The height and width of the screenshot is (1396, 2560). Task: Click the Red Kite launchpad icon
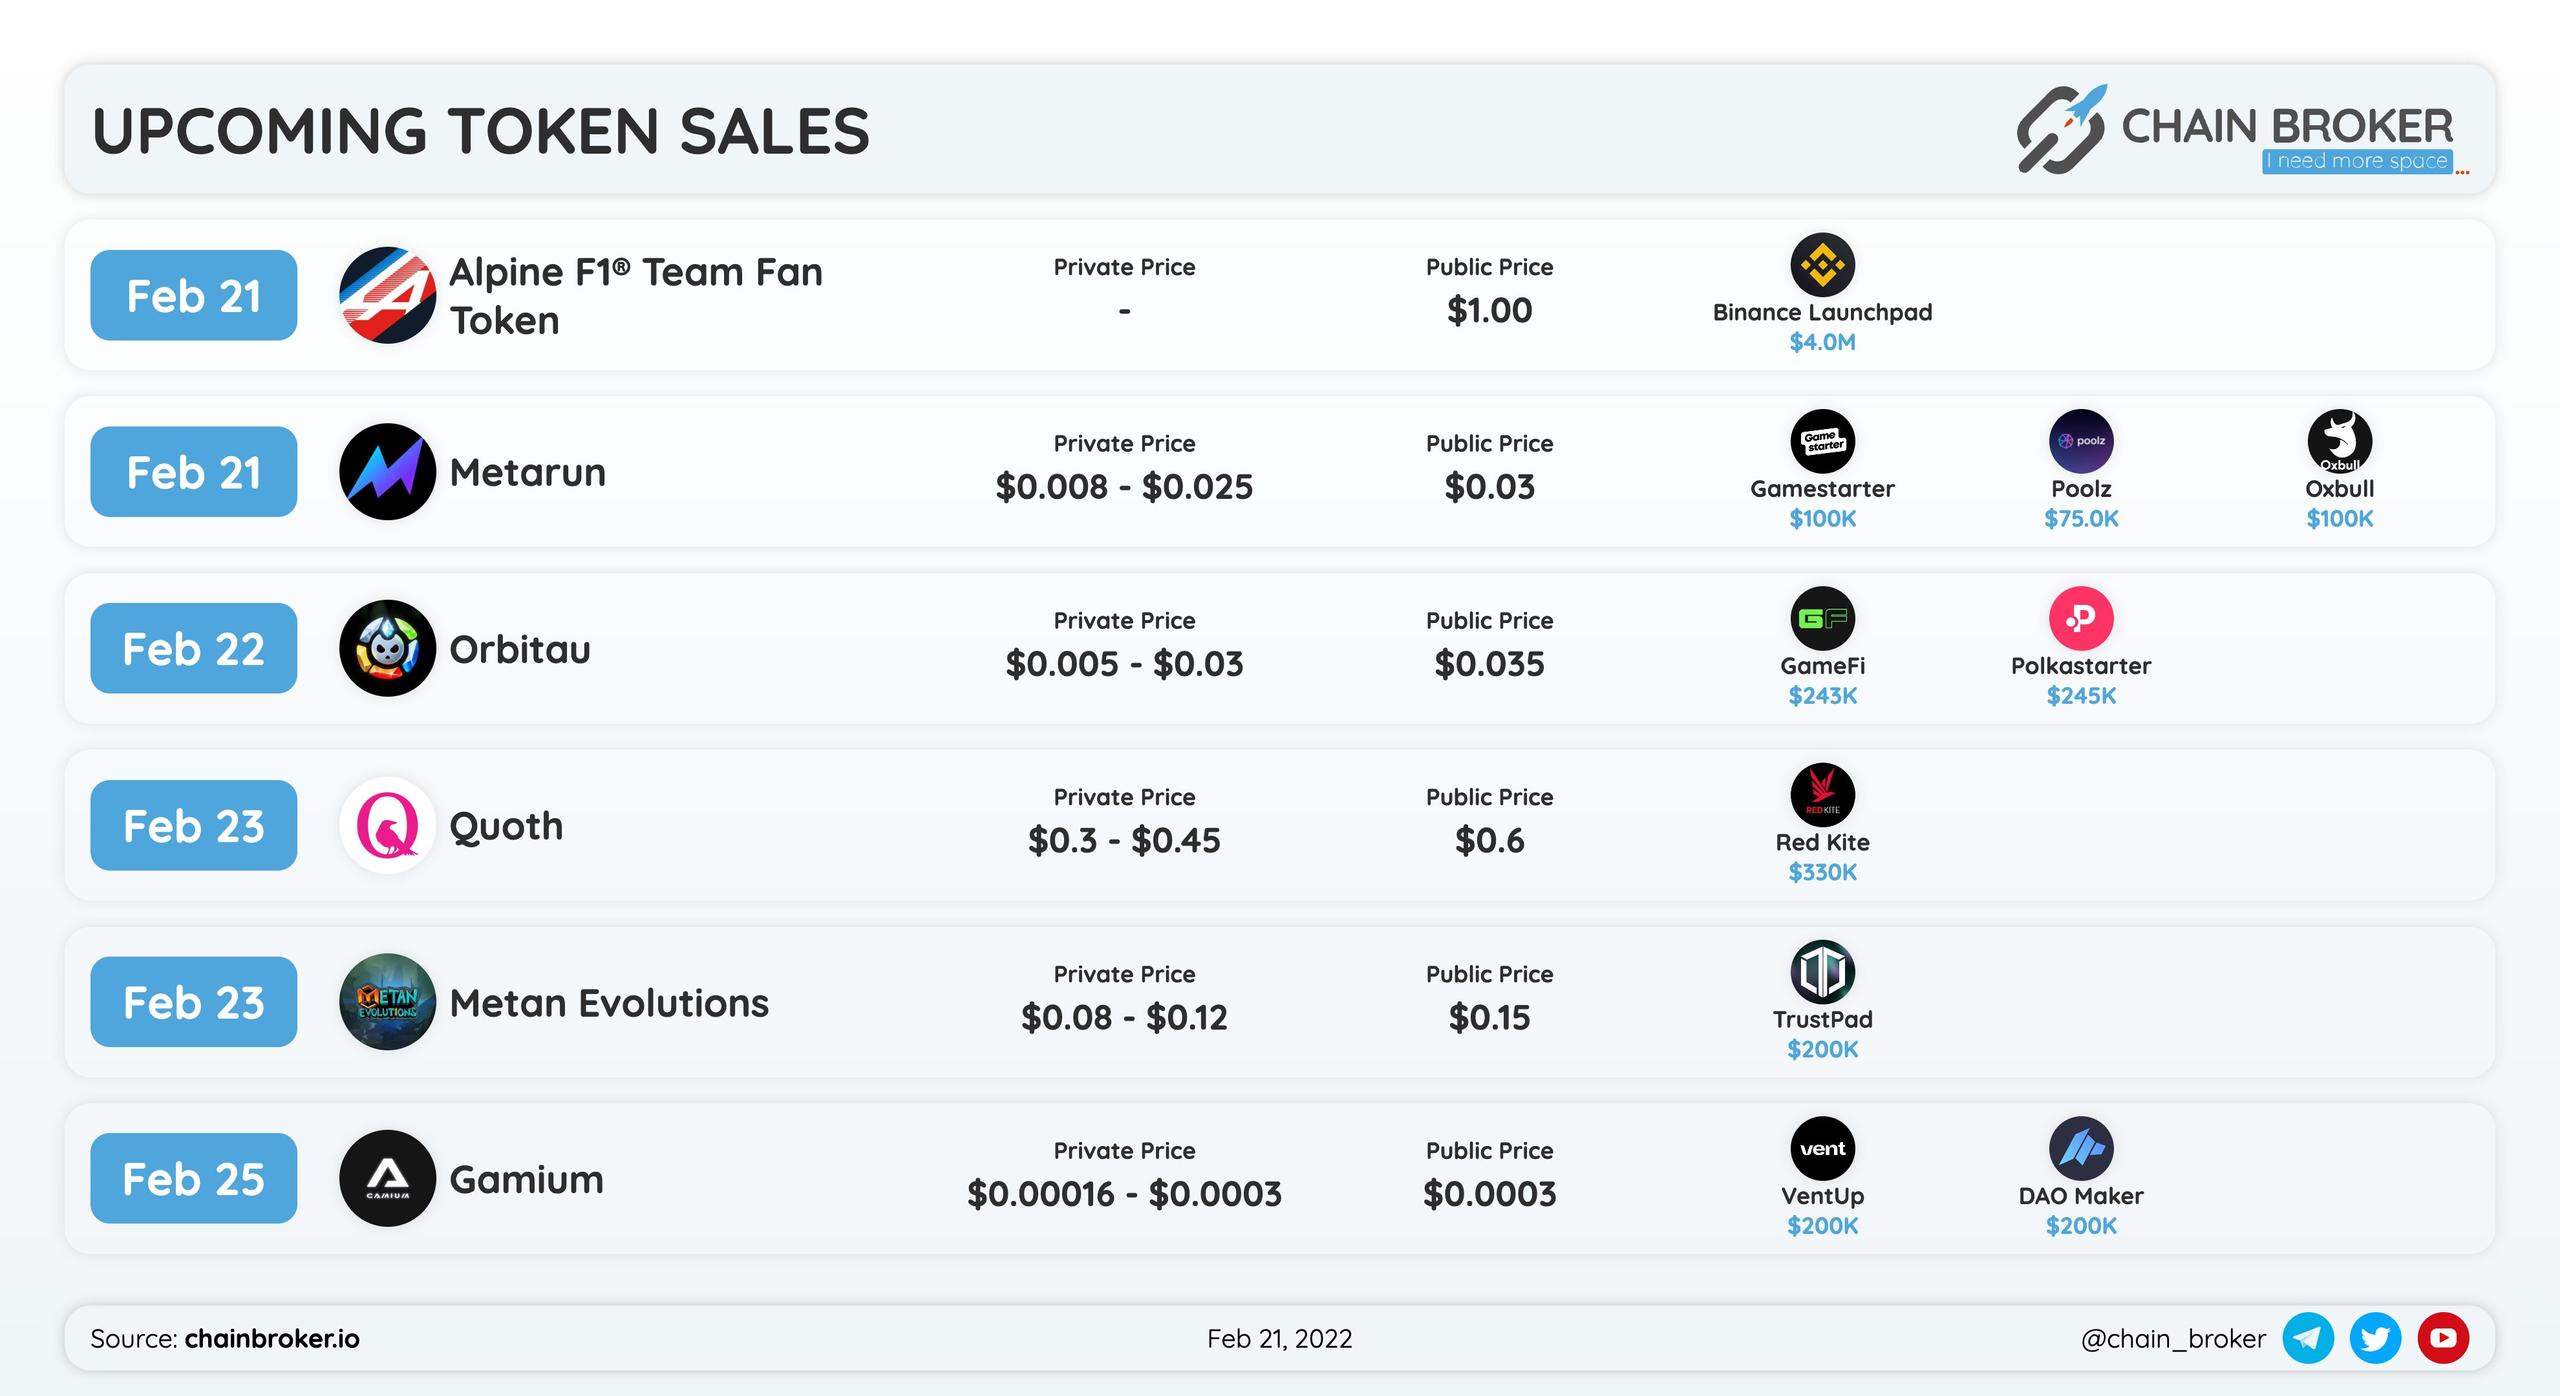(x=1822, y=795)
